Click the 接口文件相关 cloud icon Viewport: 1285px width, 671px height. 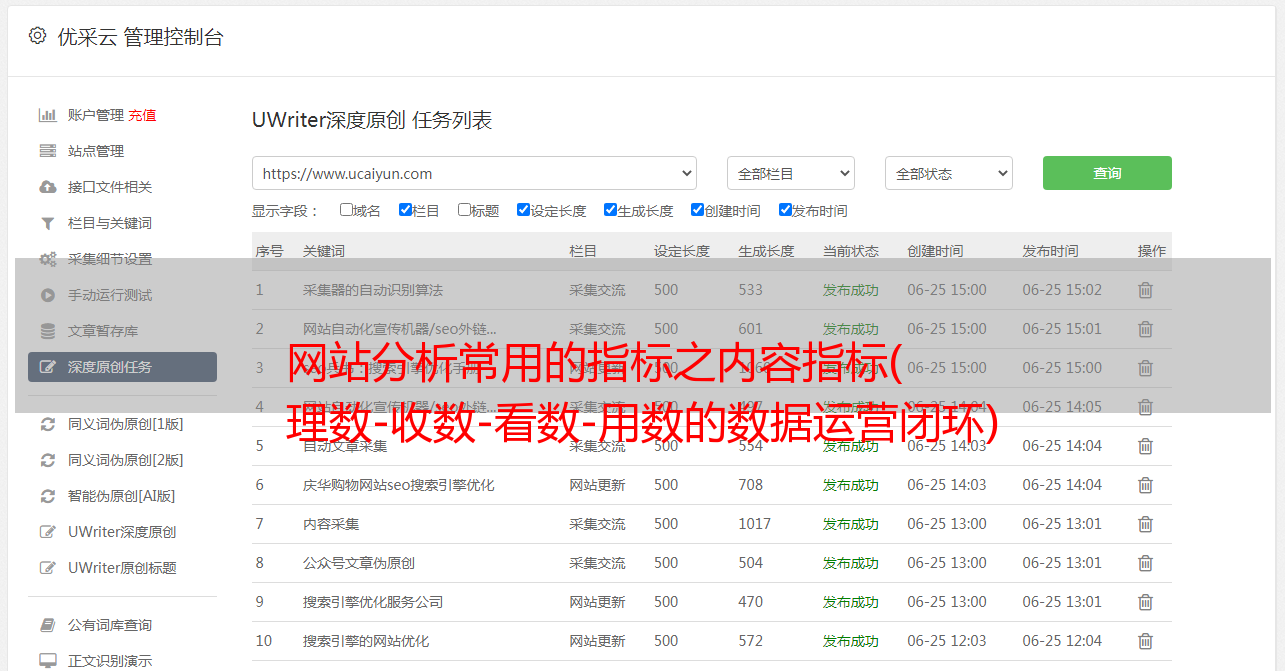(x=47, y=187)
